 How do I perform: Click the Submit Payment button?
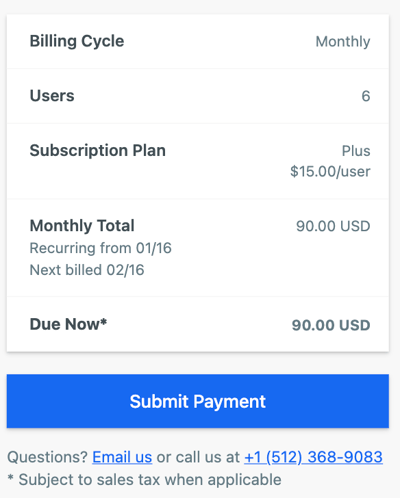coord(198,401)
